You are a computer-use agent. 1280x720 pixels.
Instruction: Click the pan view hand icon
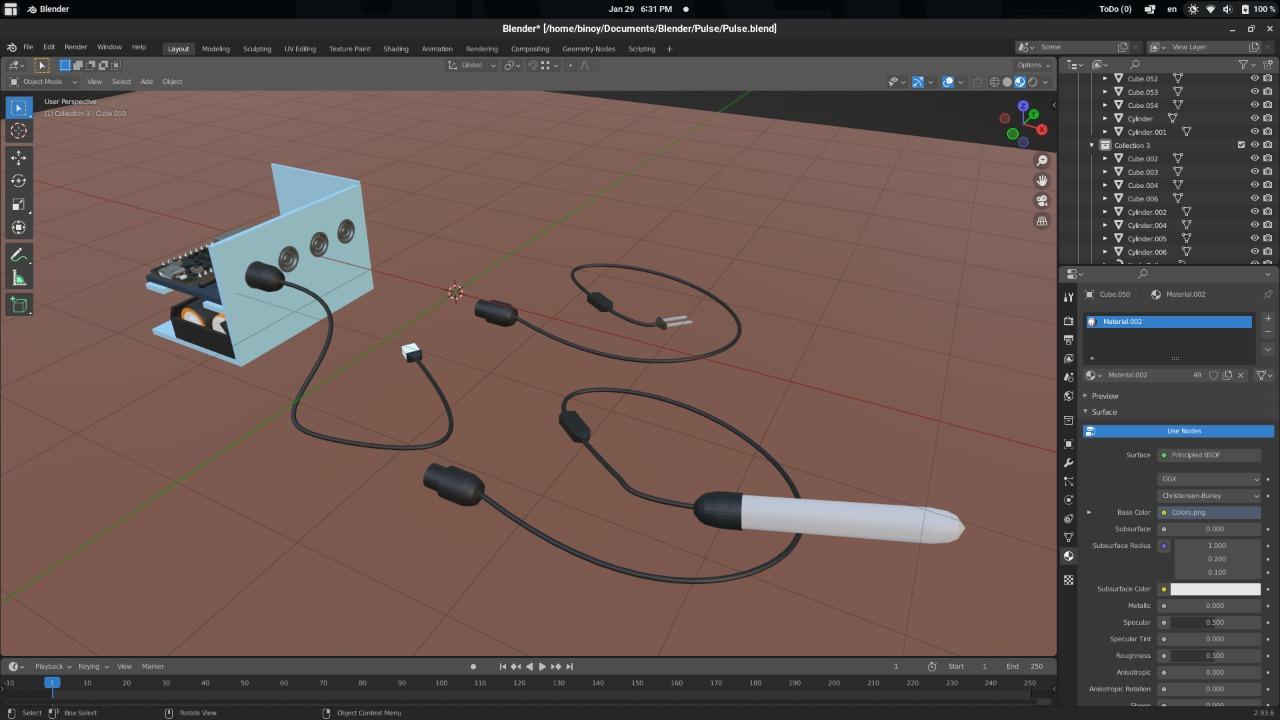tap(1042, 181)
